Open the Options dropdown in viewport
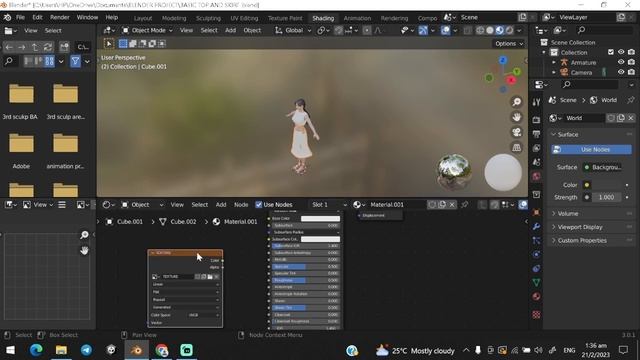Image resolution: width=640 pixels, height=360 pixels. pyautogui.click(x=509, y=44)
